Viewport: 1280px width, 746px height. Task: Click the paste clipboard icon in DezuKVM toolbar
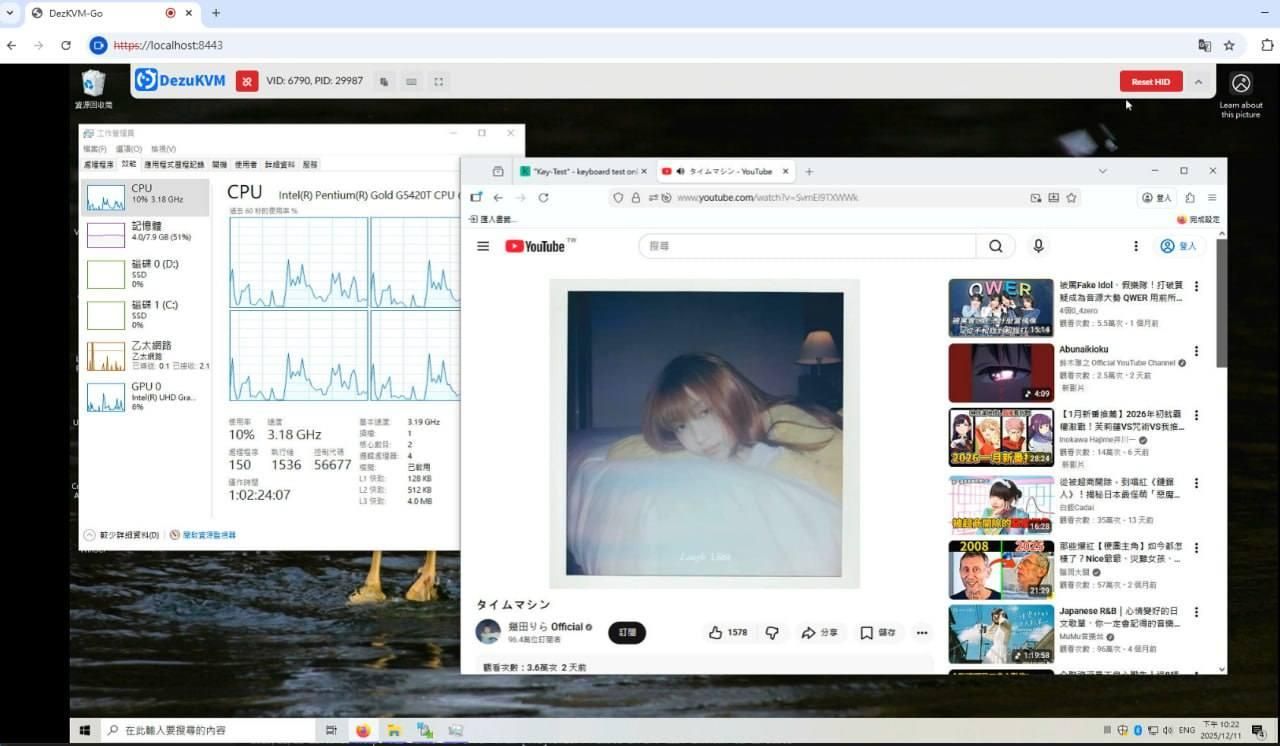click(x=384, y=81)
